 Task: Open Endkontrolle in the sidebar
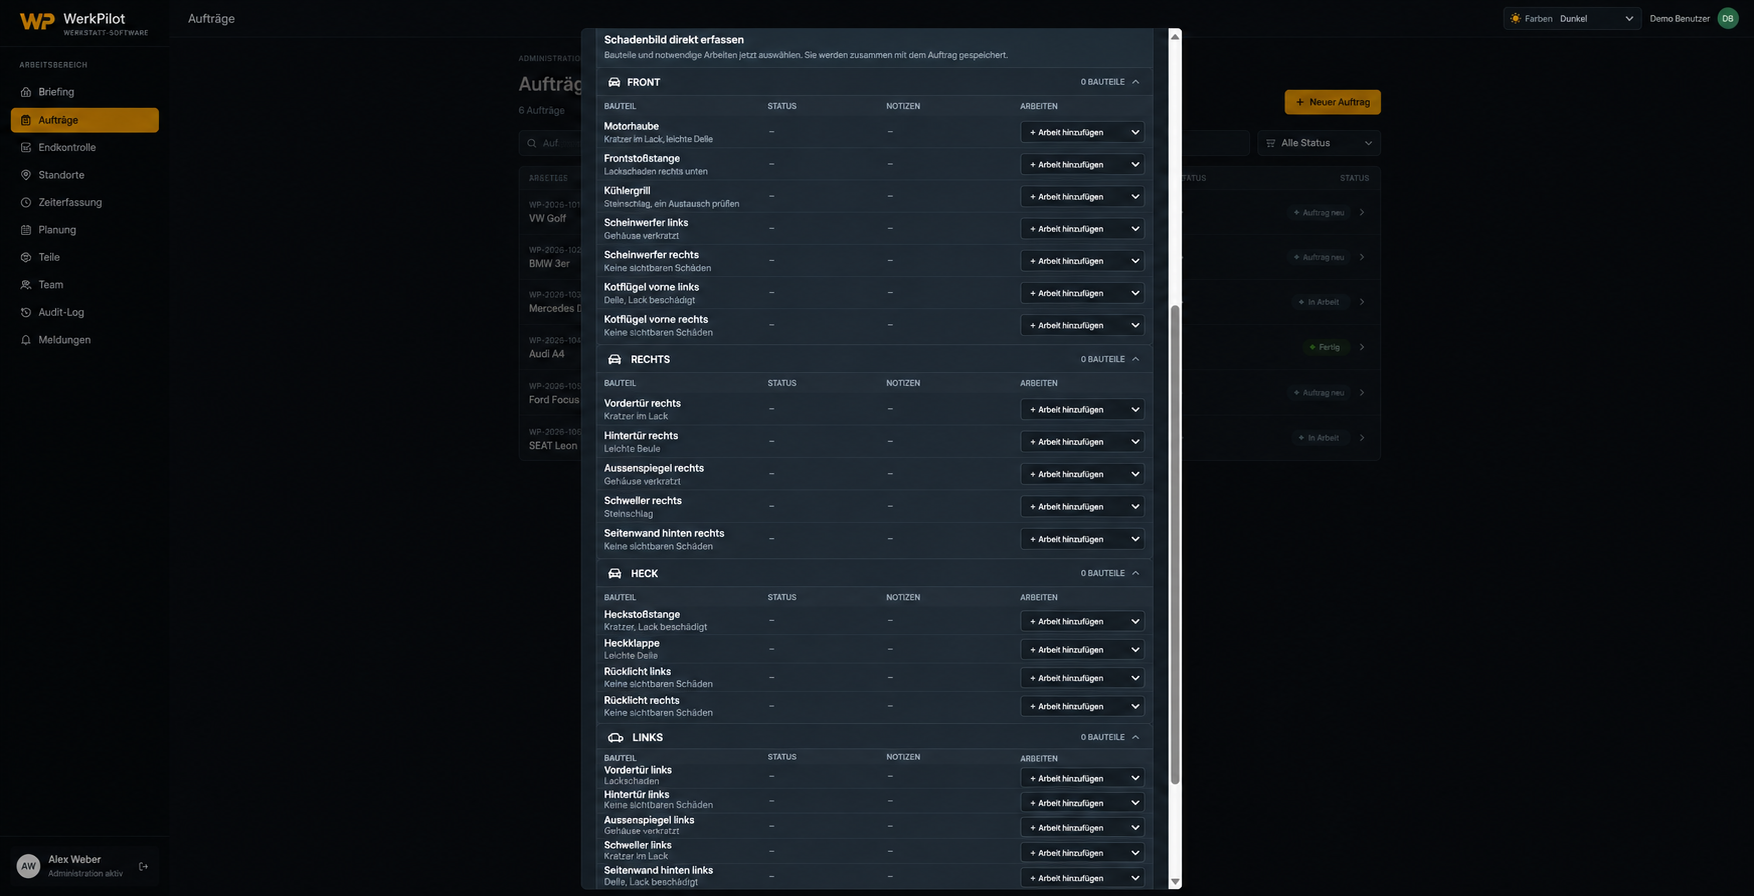pyautogui.click(x=84, y=147)
